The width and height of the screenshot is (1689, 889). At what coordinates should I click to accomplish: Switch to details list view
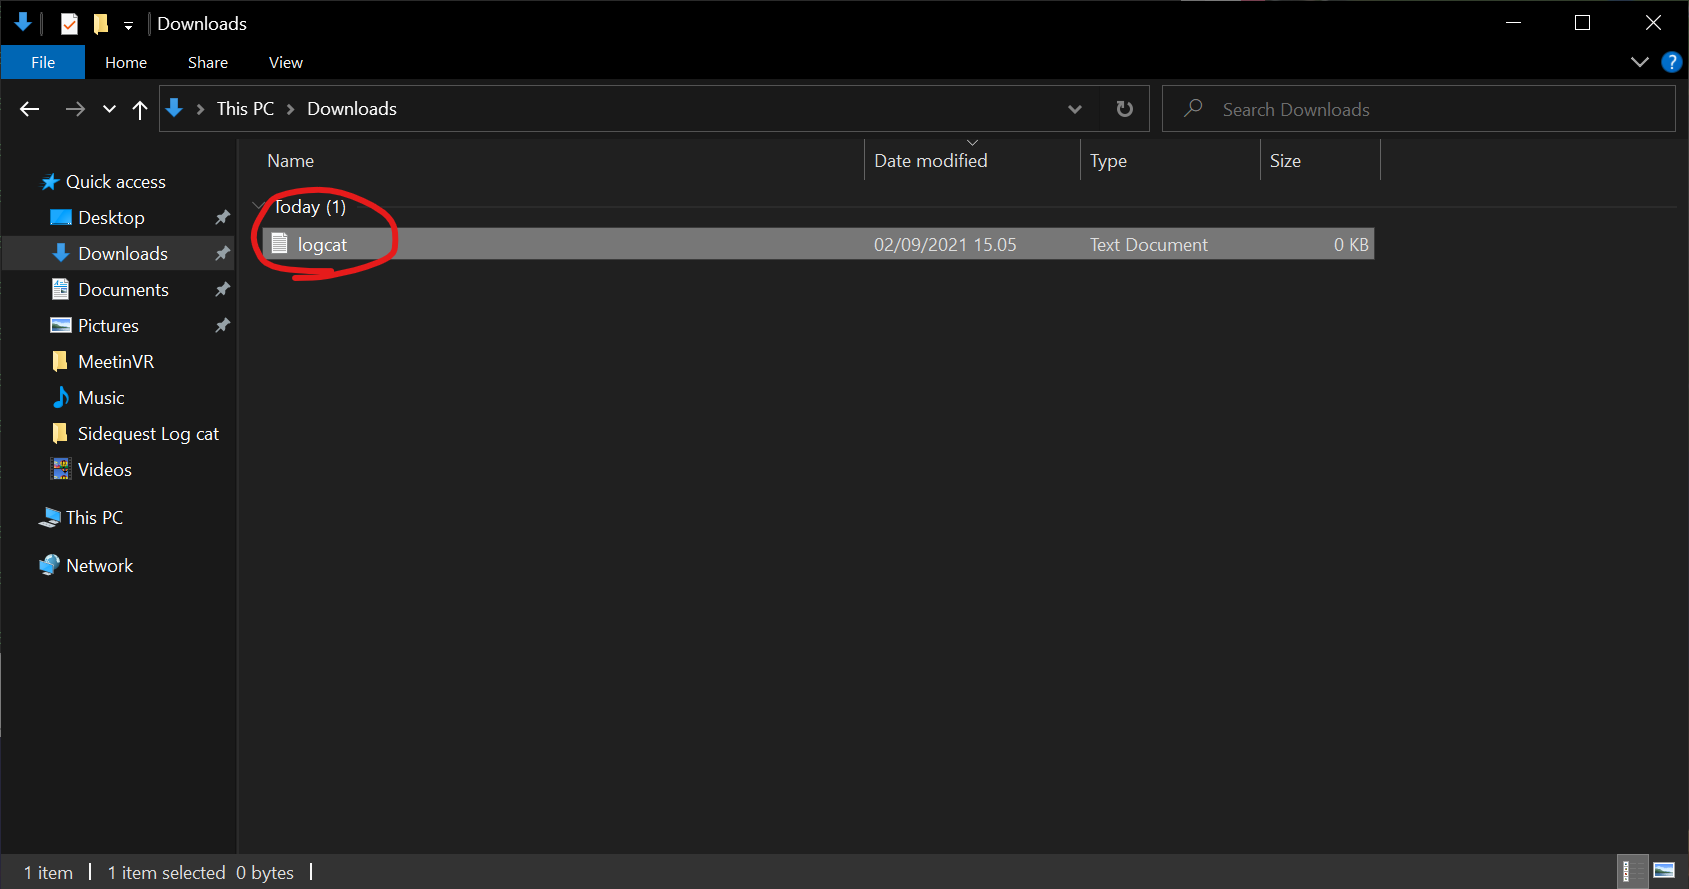point(1629,871)
